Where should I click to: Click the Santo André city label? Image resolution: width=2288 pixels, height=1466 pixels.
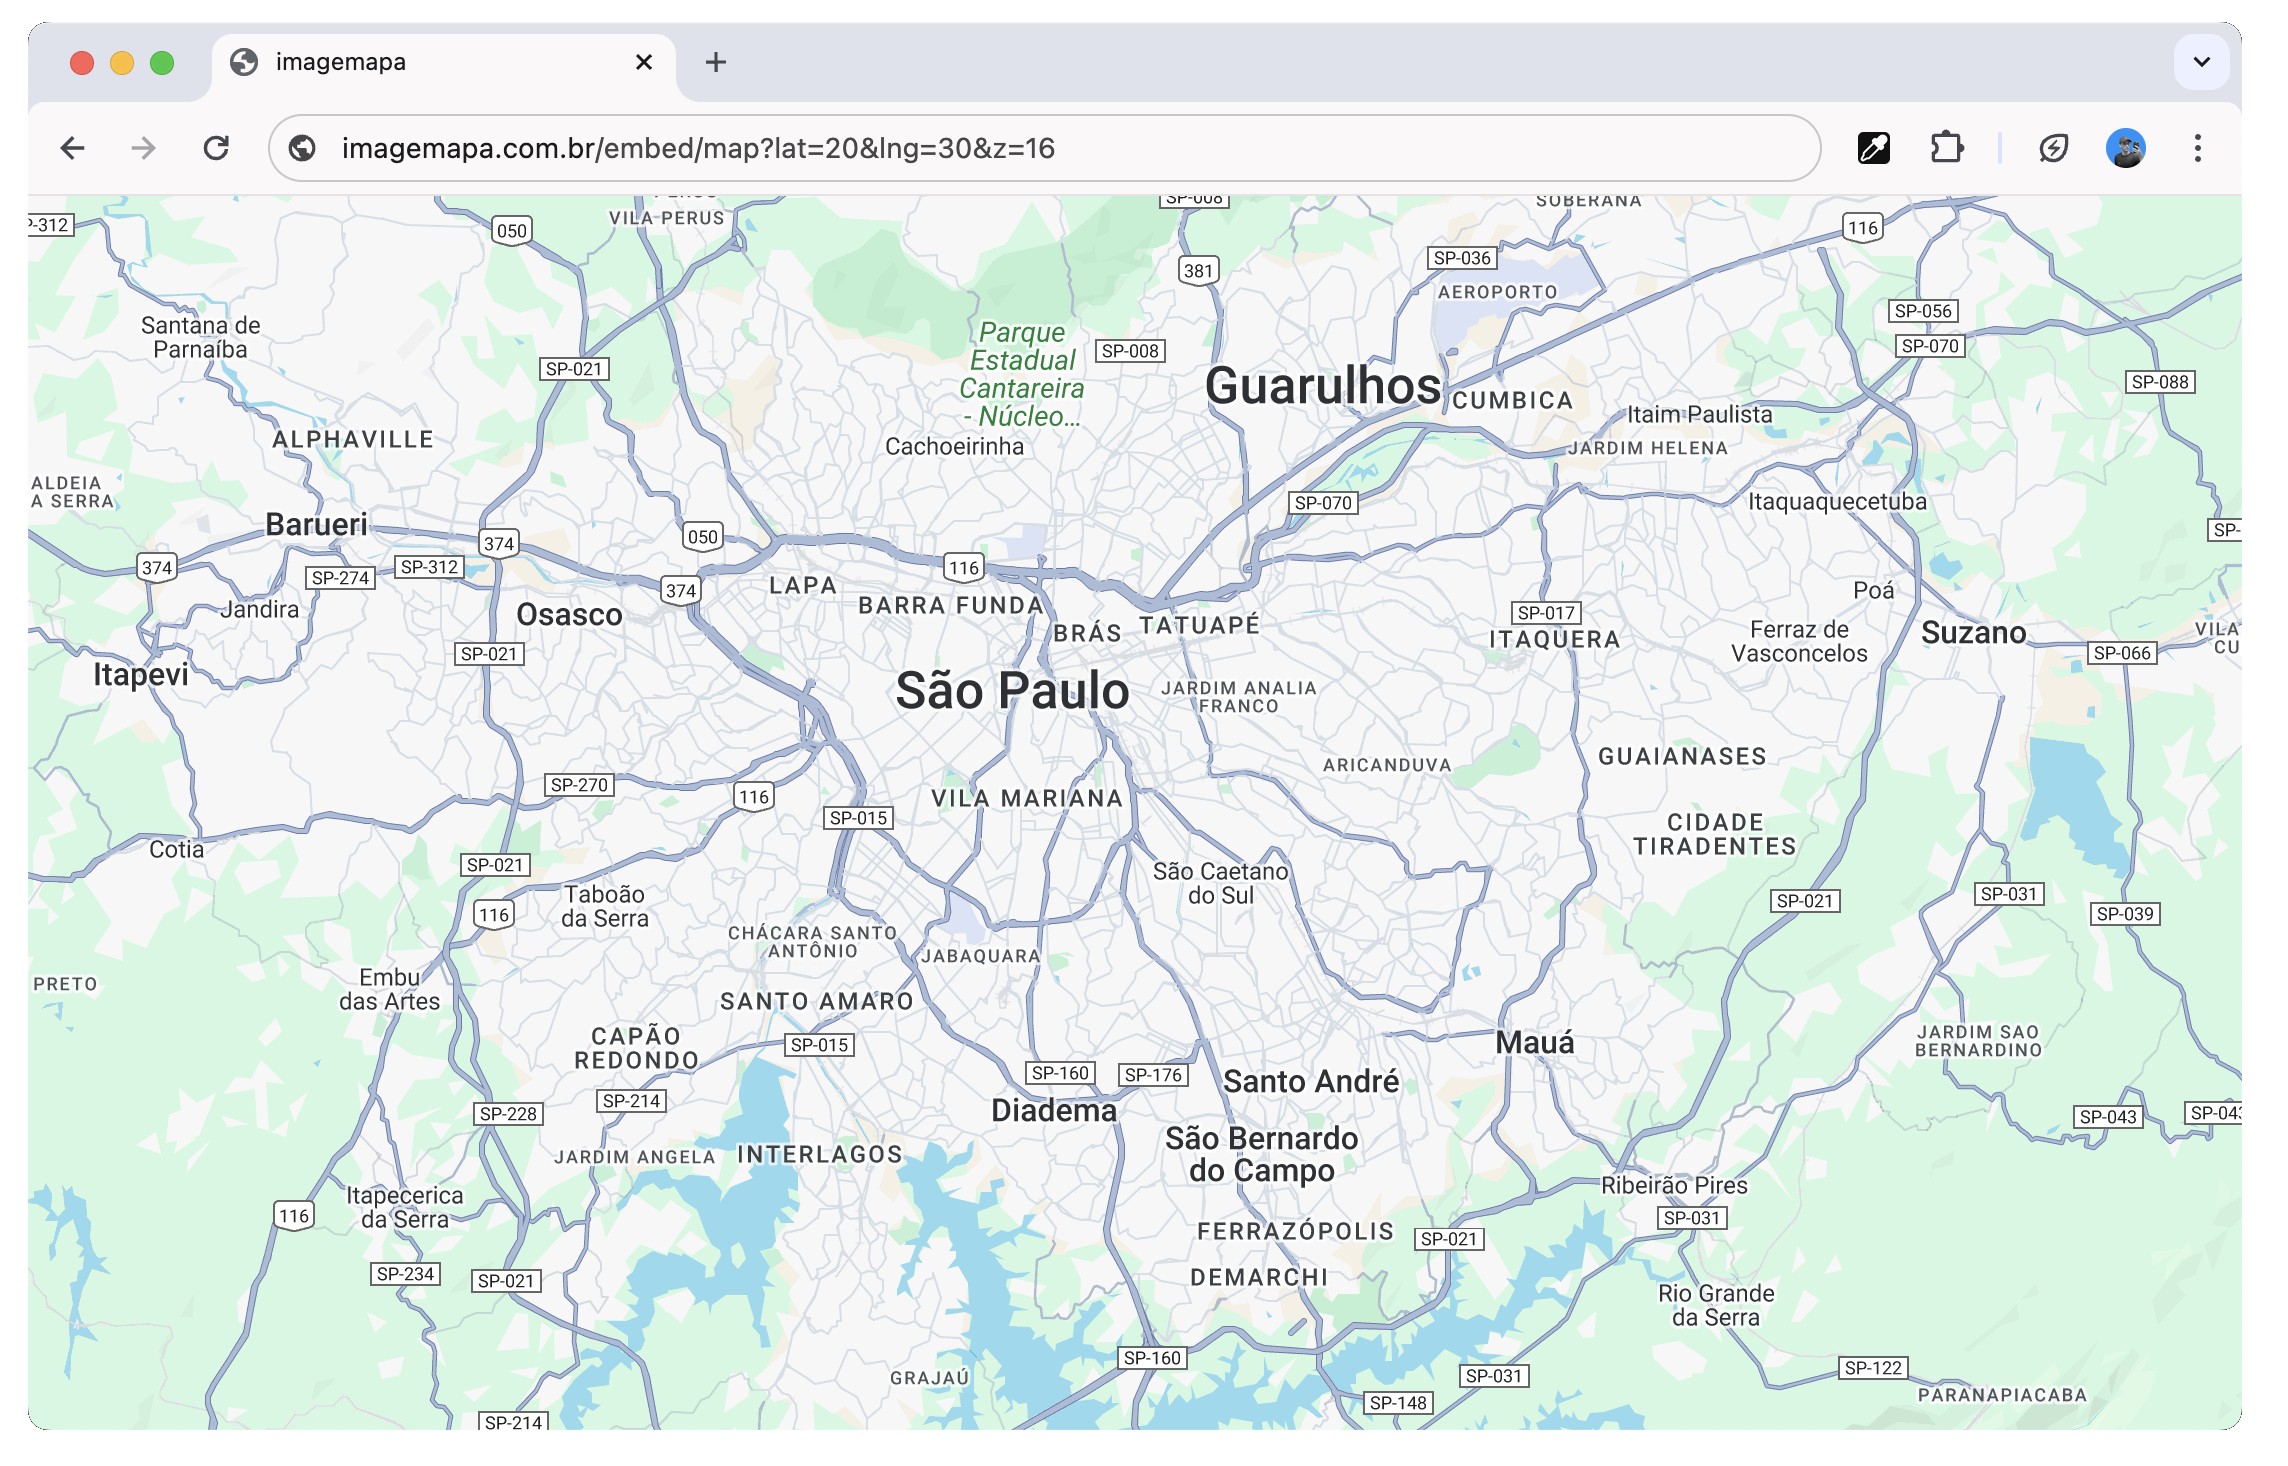pos(1310,1082)
